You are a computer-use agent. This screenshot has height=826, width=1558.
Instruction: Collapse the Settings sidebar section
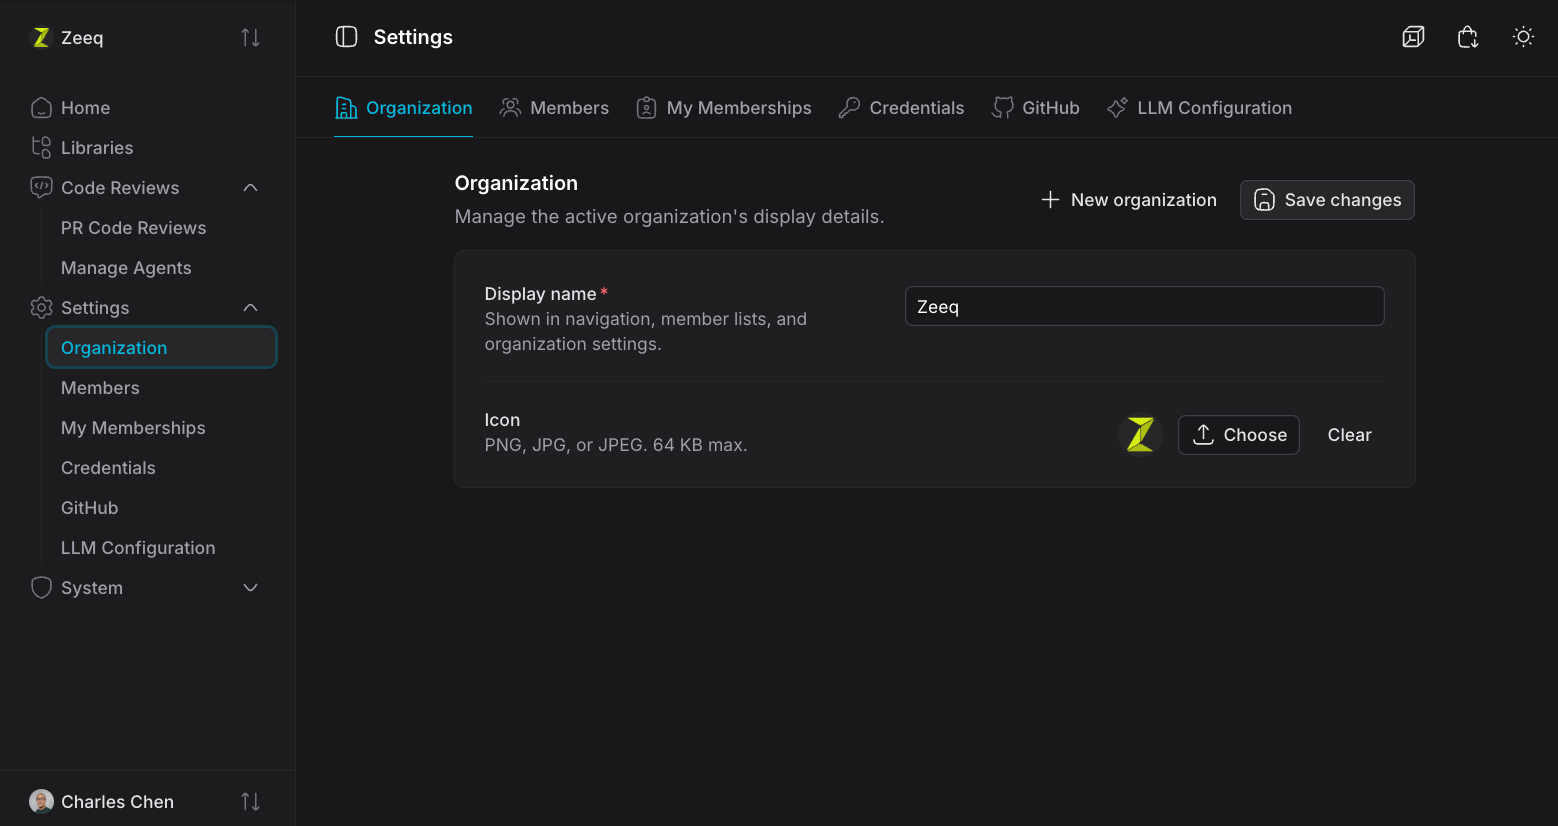tap(251, 308)
